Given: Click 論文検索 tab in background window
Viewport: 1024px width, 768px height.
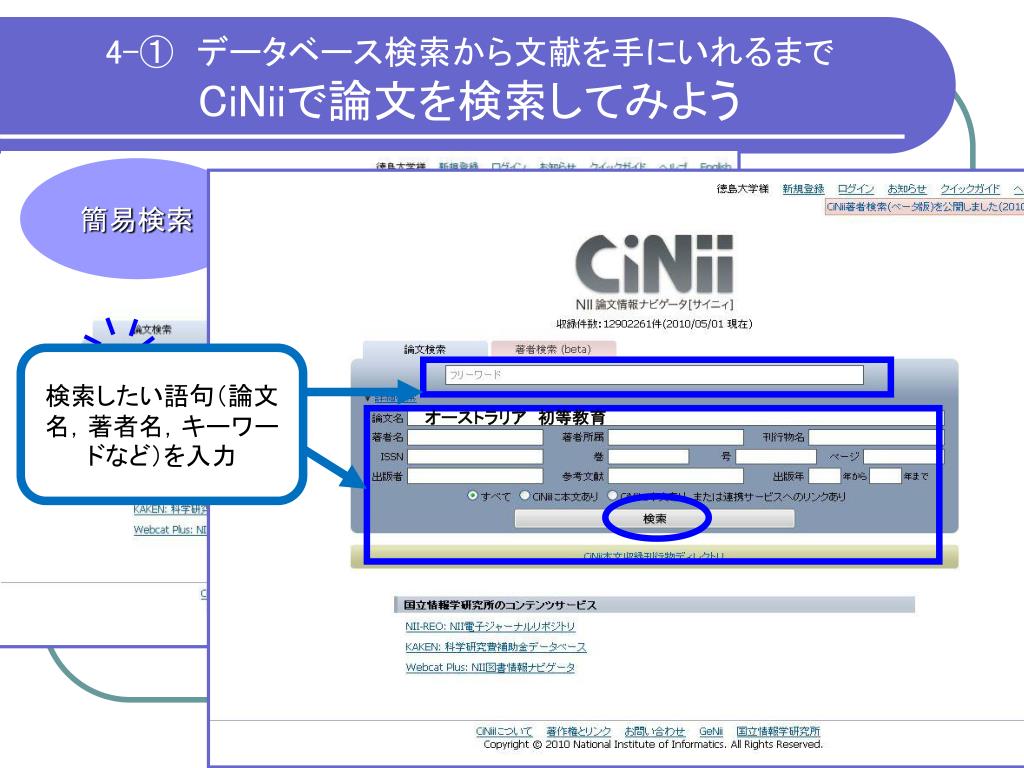Looking at the screenshot, I should tap(151, 330).
